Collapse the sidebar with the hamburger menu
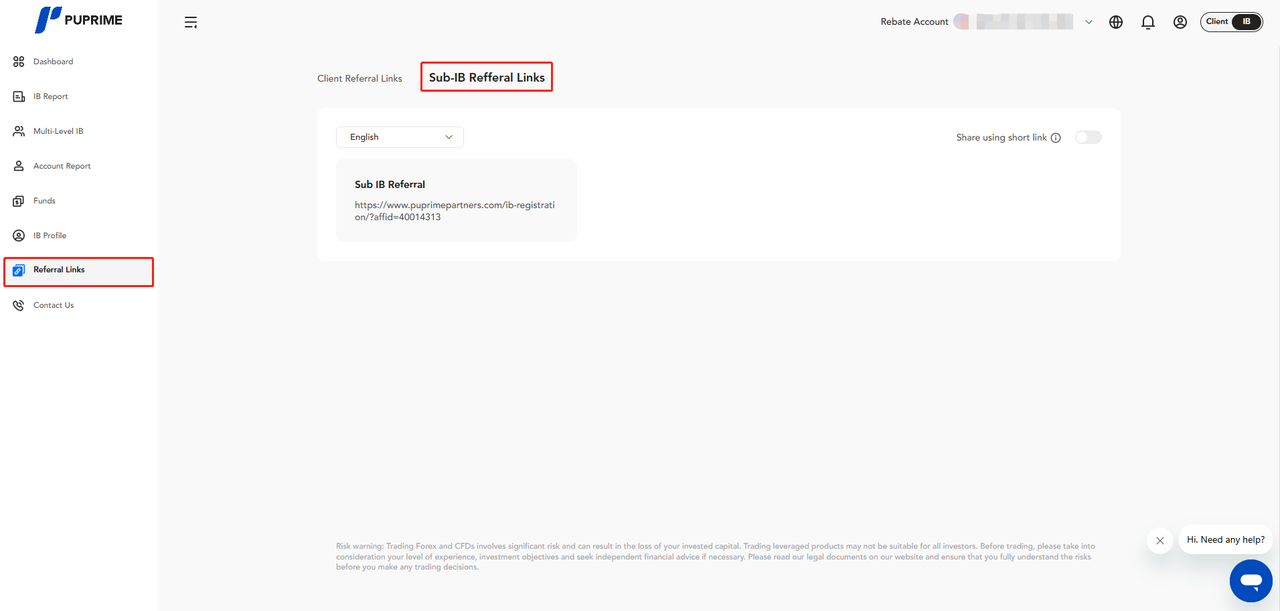This screenshot has width=1280, height=611. click(x=191, y=22)
